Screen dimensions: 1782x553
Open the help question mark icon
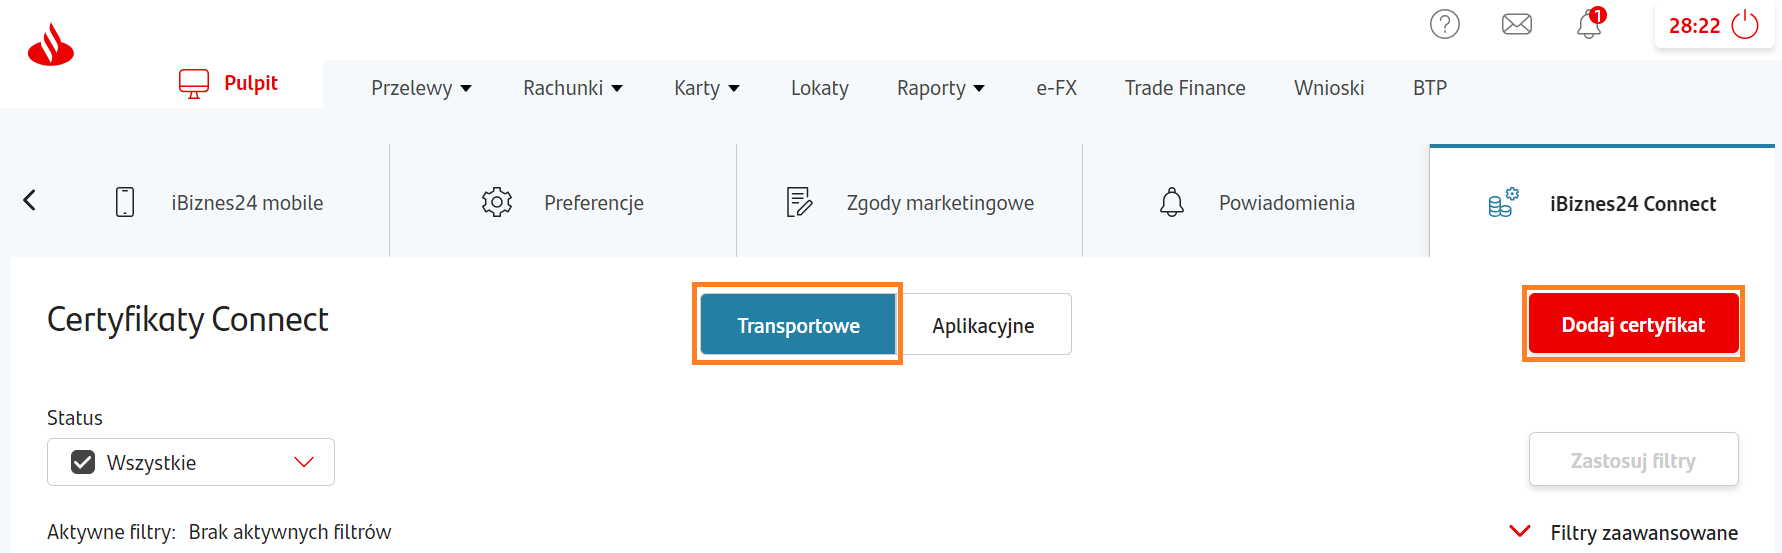pos(1444,24)
